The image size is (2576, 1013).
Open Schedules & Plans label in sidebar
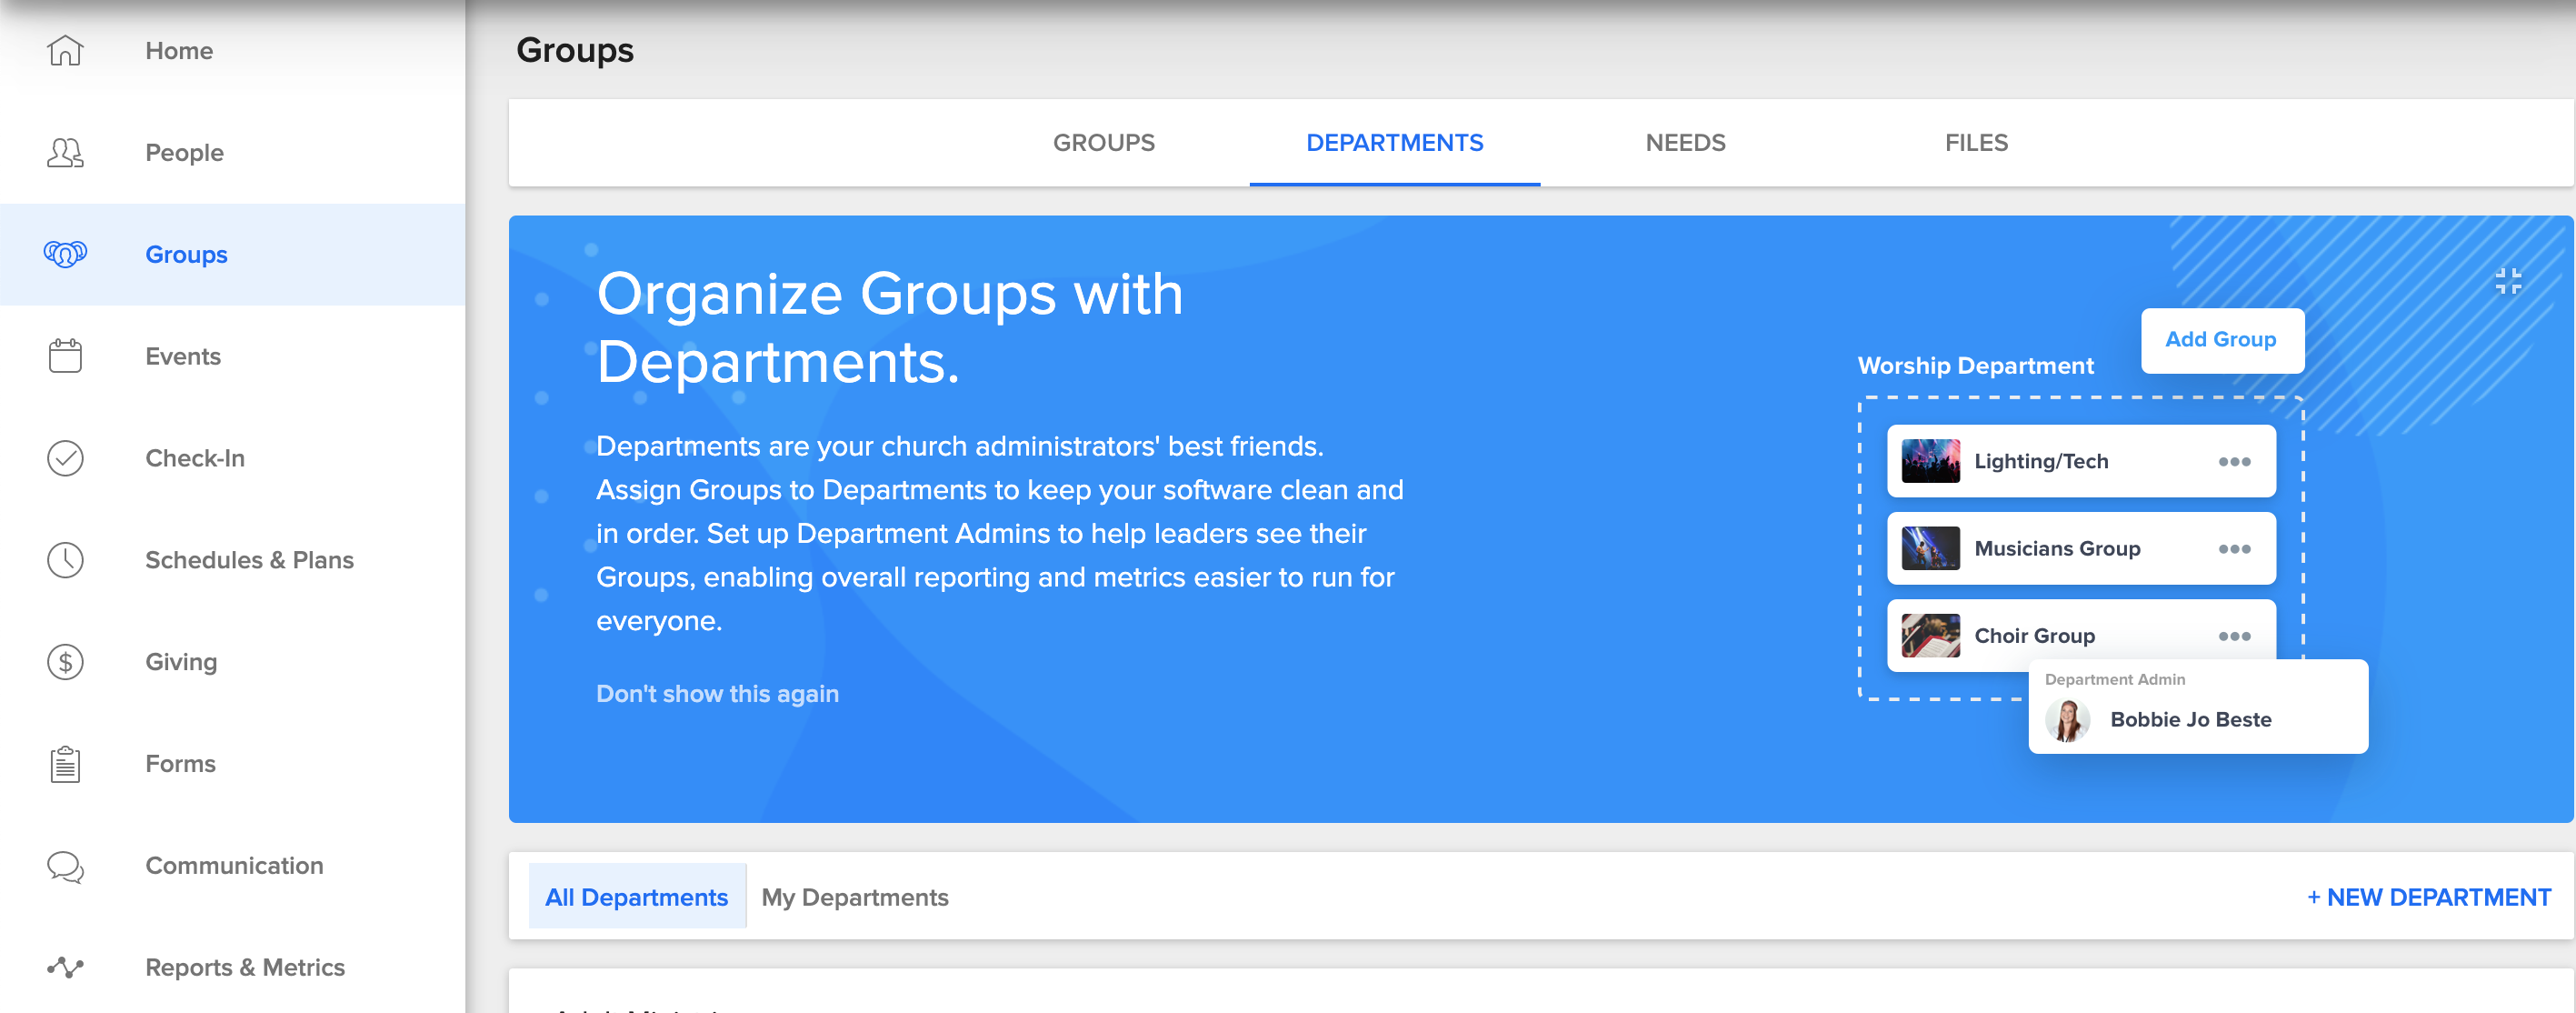(x=250, y=560)
